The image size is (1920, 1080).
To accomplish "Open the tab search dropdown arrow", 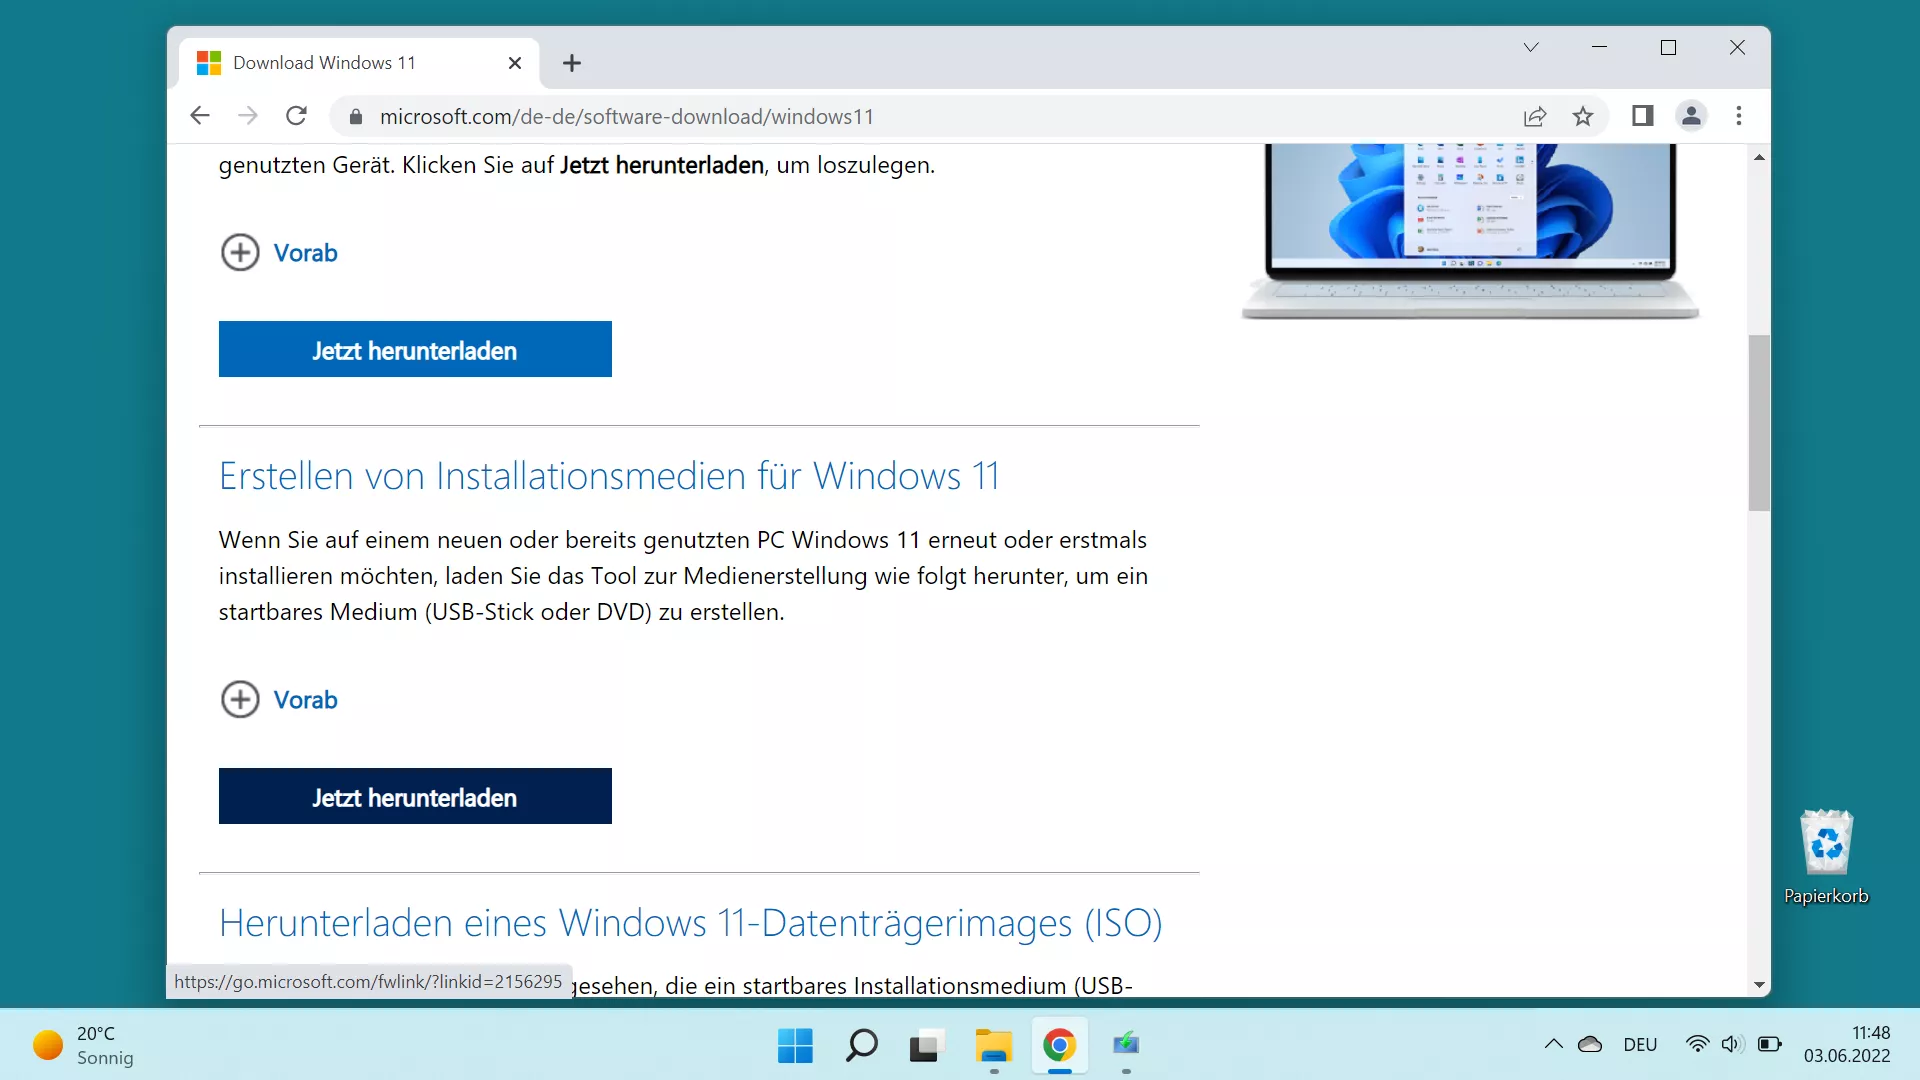I will 1531,47.
